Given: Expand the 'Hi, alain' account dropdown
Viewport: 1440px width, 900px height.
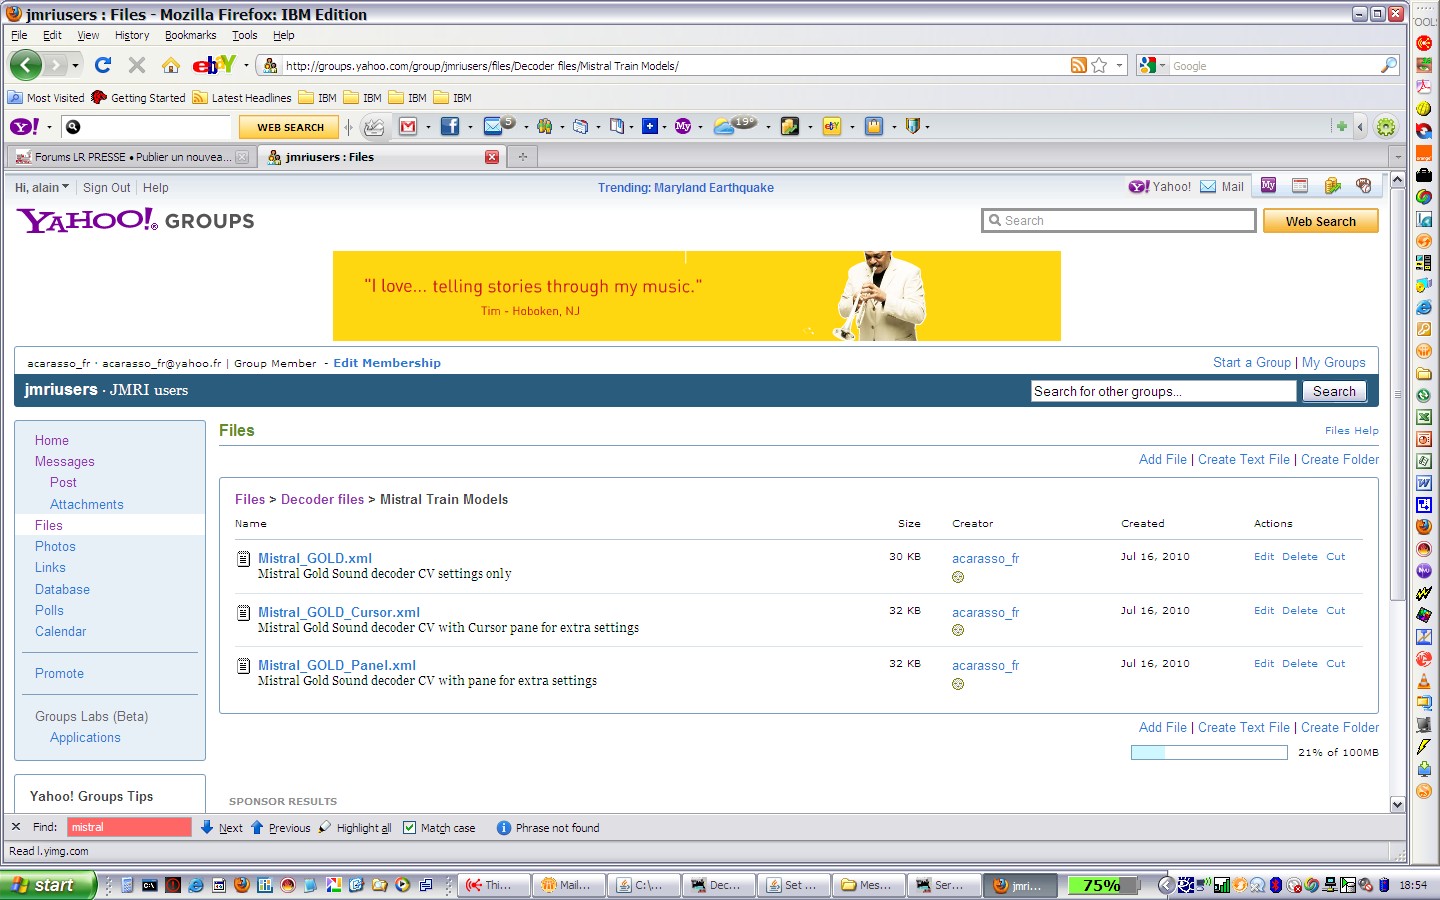Looking at the screenshot, I should coord(42,187).
